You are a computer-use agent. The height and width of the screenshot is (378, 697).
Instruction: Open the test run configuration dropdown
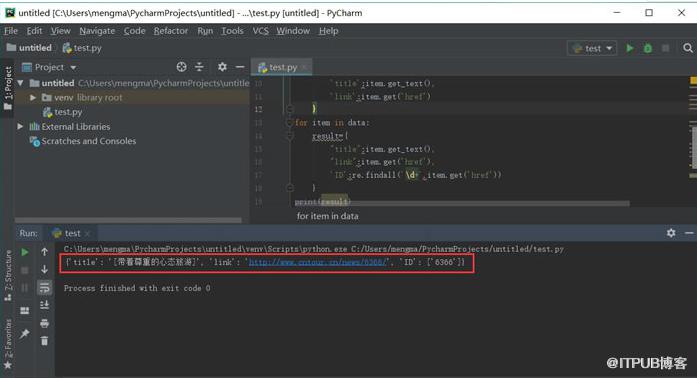[592, 48]
